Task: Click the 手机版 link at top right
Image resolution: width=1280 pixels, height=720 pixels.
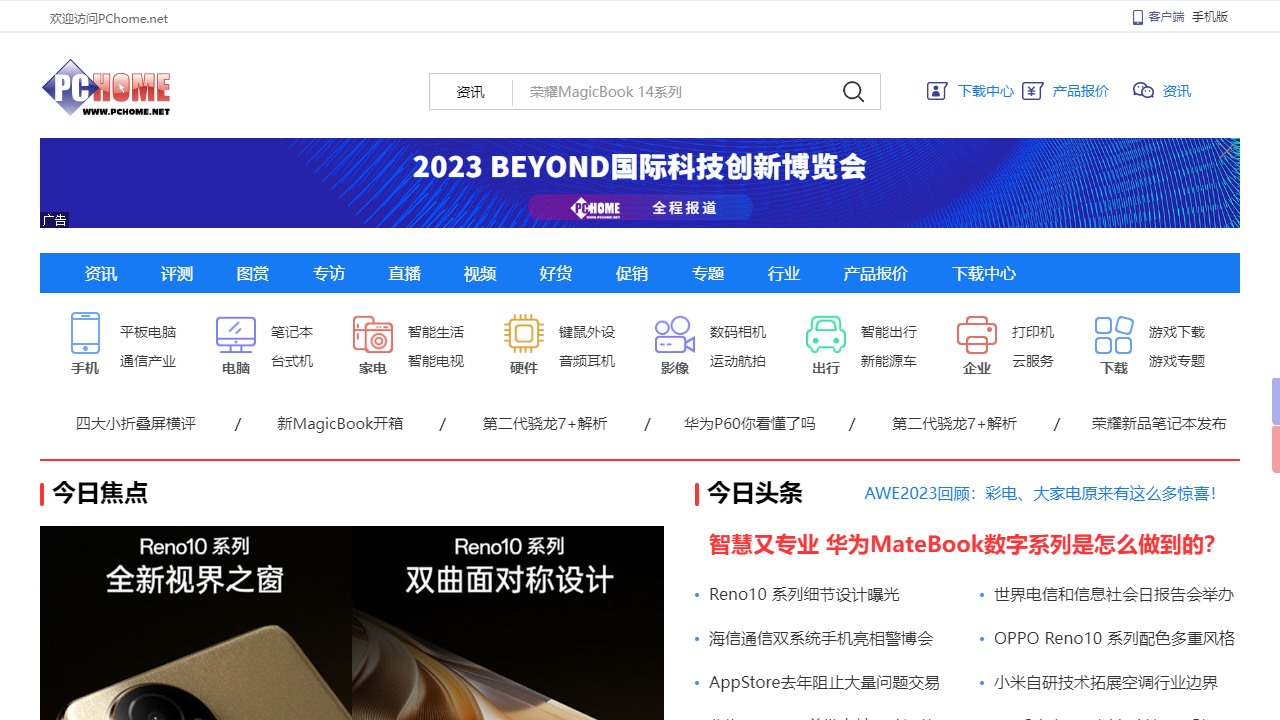Action: point(1209,17)
